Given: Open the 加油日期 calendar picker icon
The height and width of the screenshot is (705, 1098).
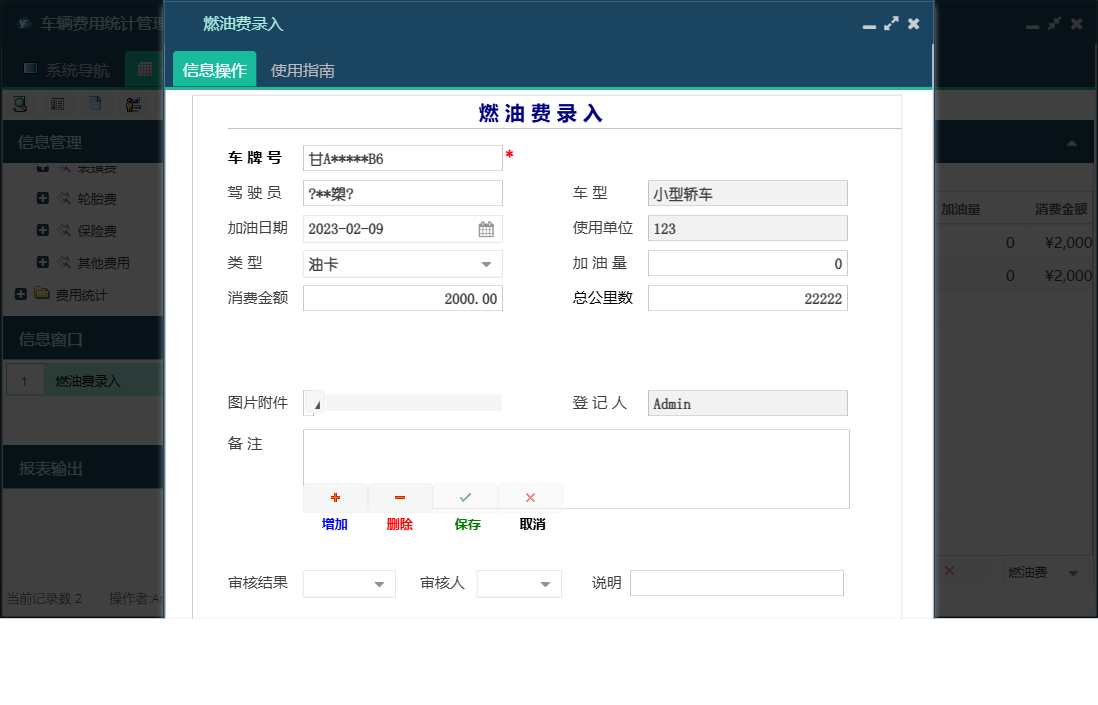Looking at the screenshot, I should point(487,229).
